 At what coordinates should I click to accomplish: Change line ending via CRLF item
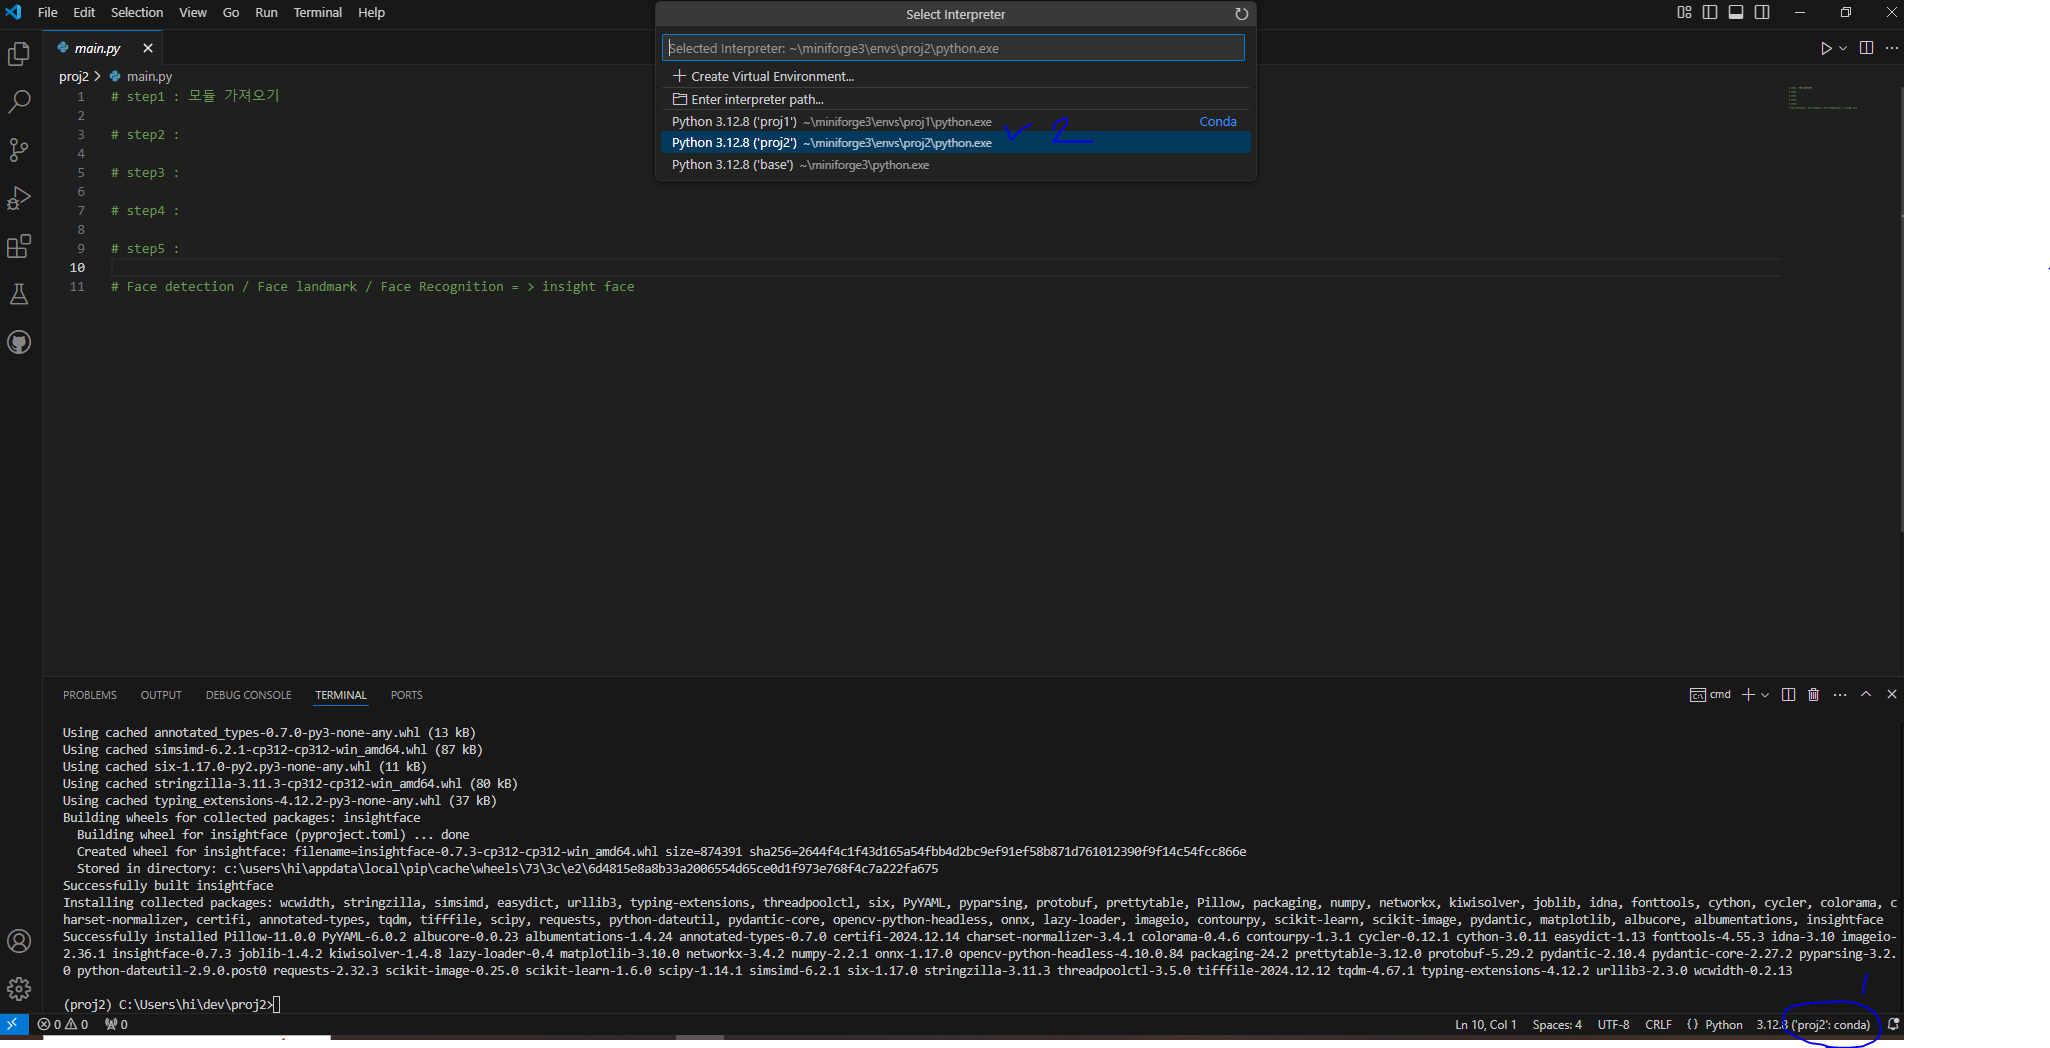pyautogui.click(x=1658, y=1024)
